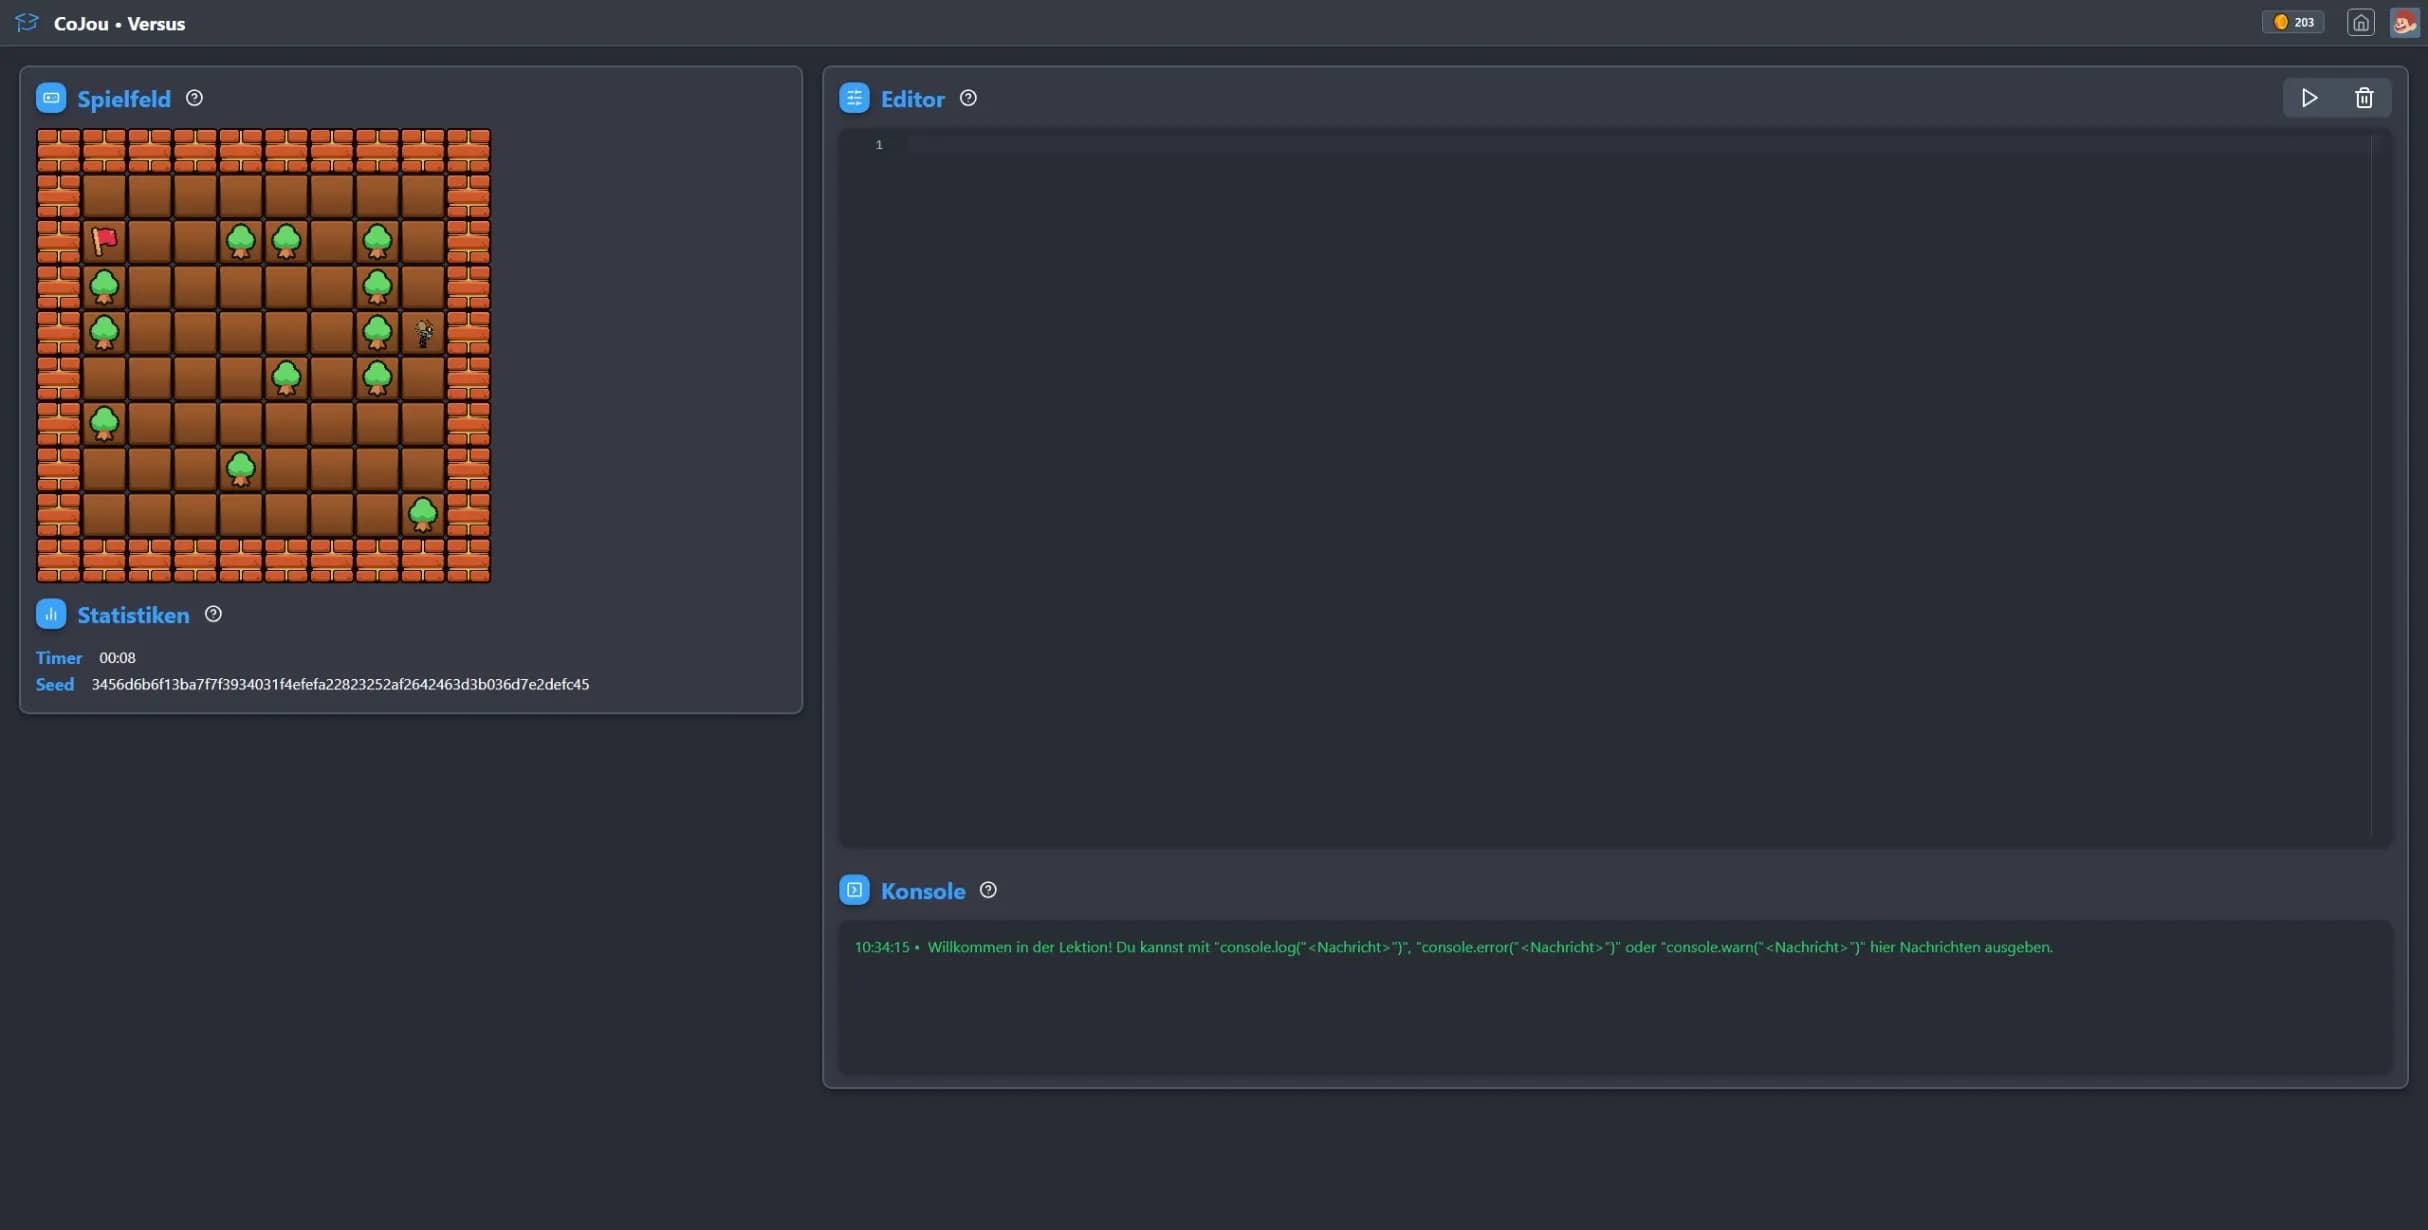Click the blue Spielfeld panel icon
The image size is (2428, 1230).
pos(51,98)
